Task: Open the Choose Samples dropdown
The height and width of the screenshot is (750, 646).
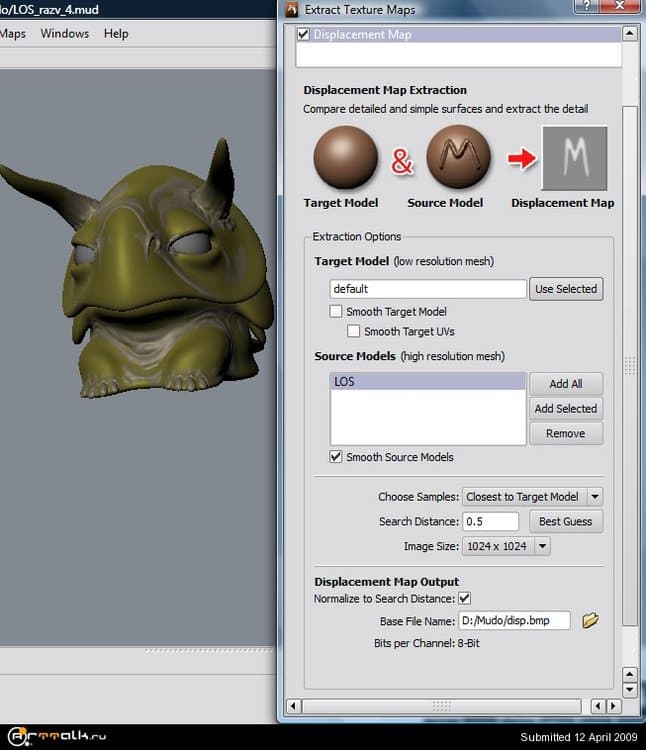Action: tap(533, 496)
